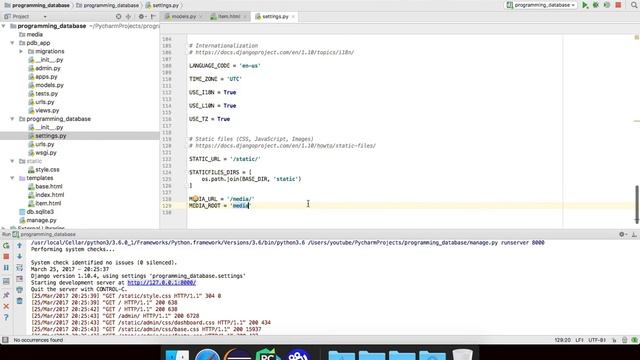The image size is (640, 360).
Task: Open Safari in the Dock
Action: [x=207, y=354]
